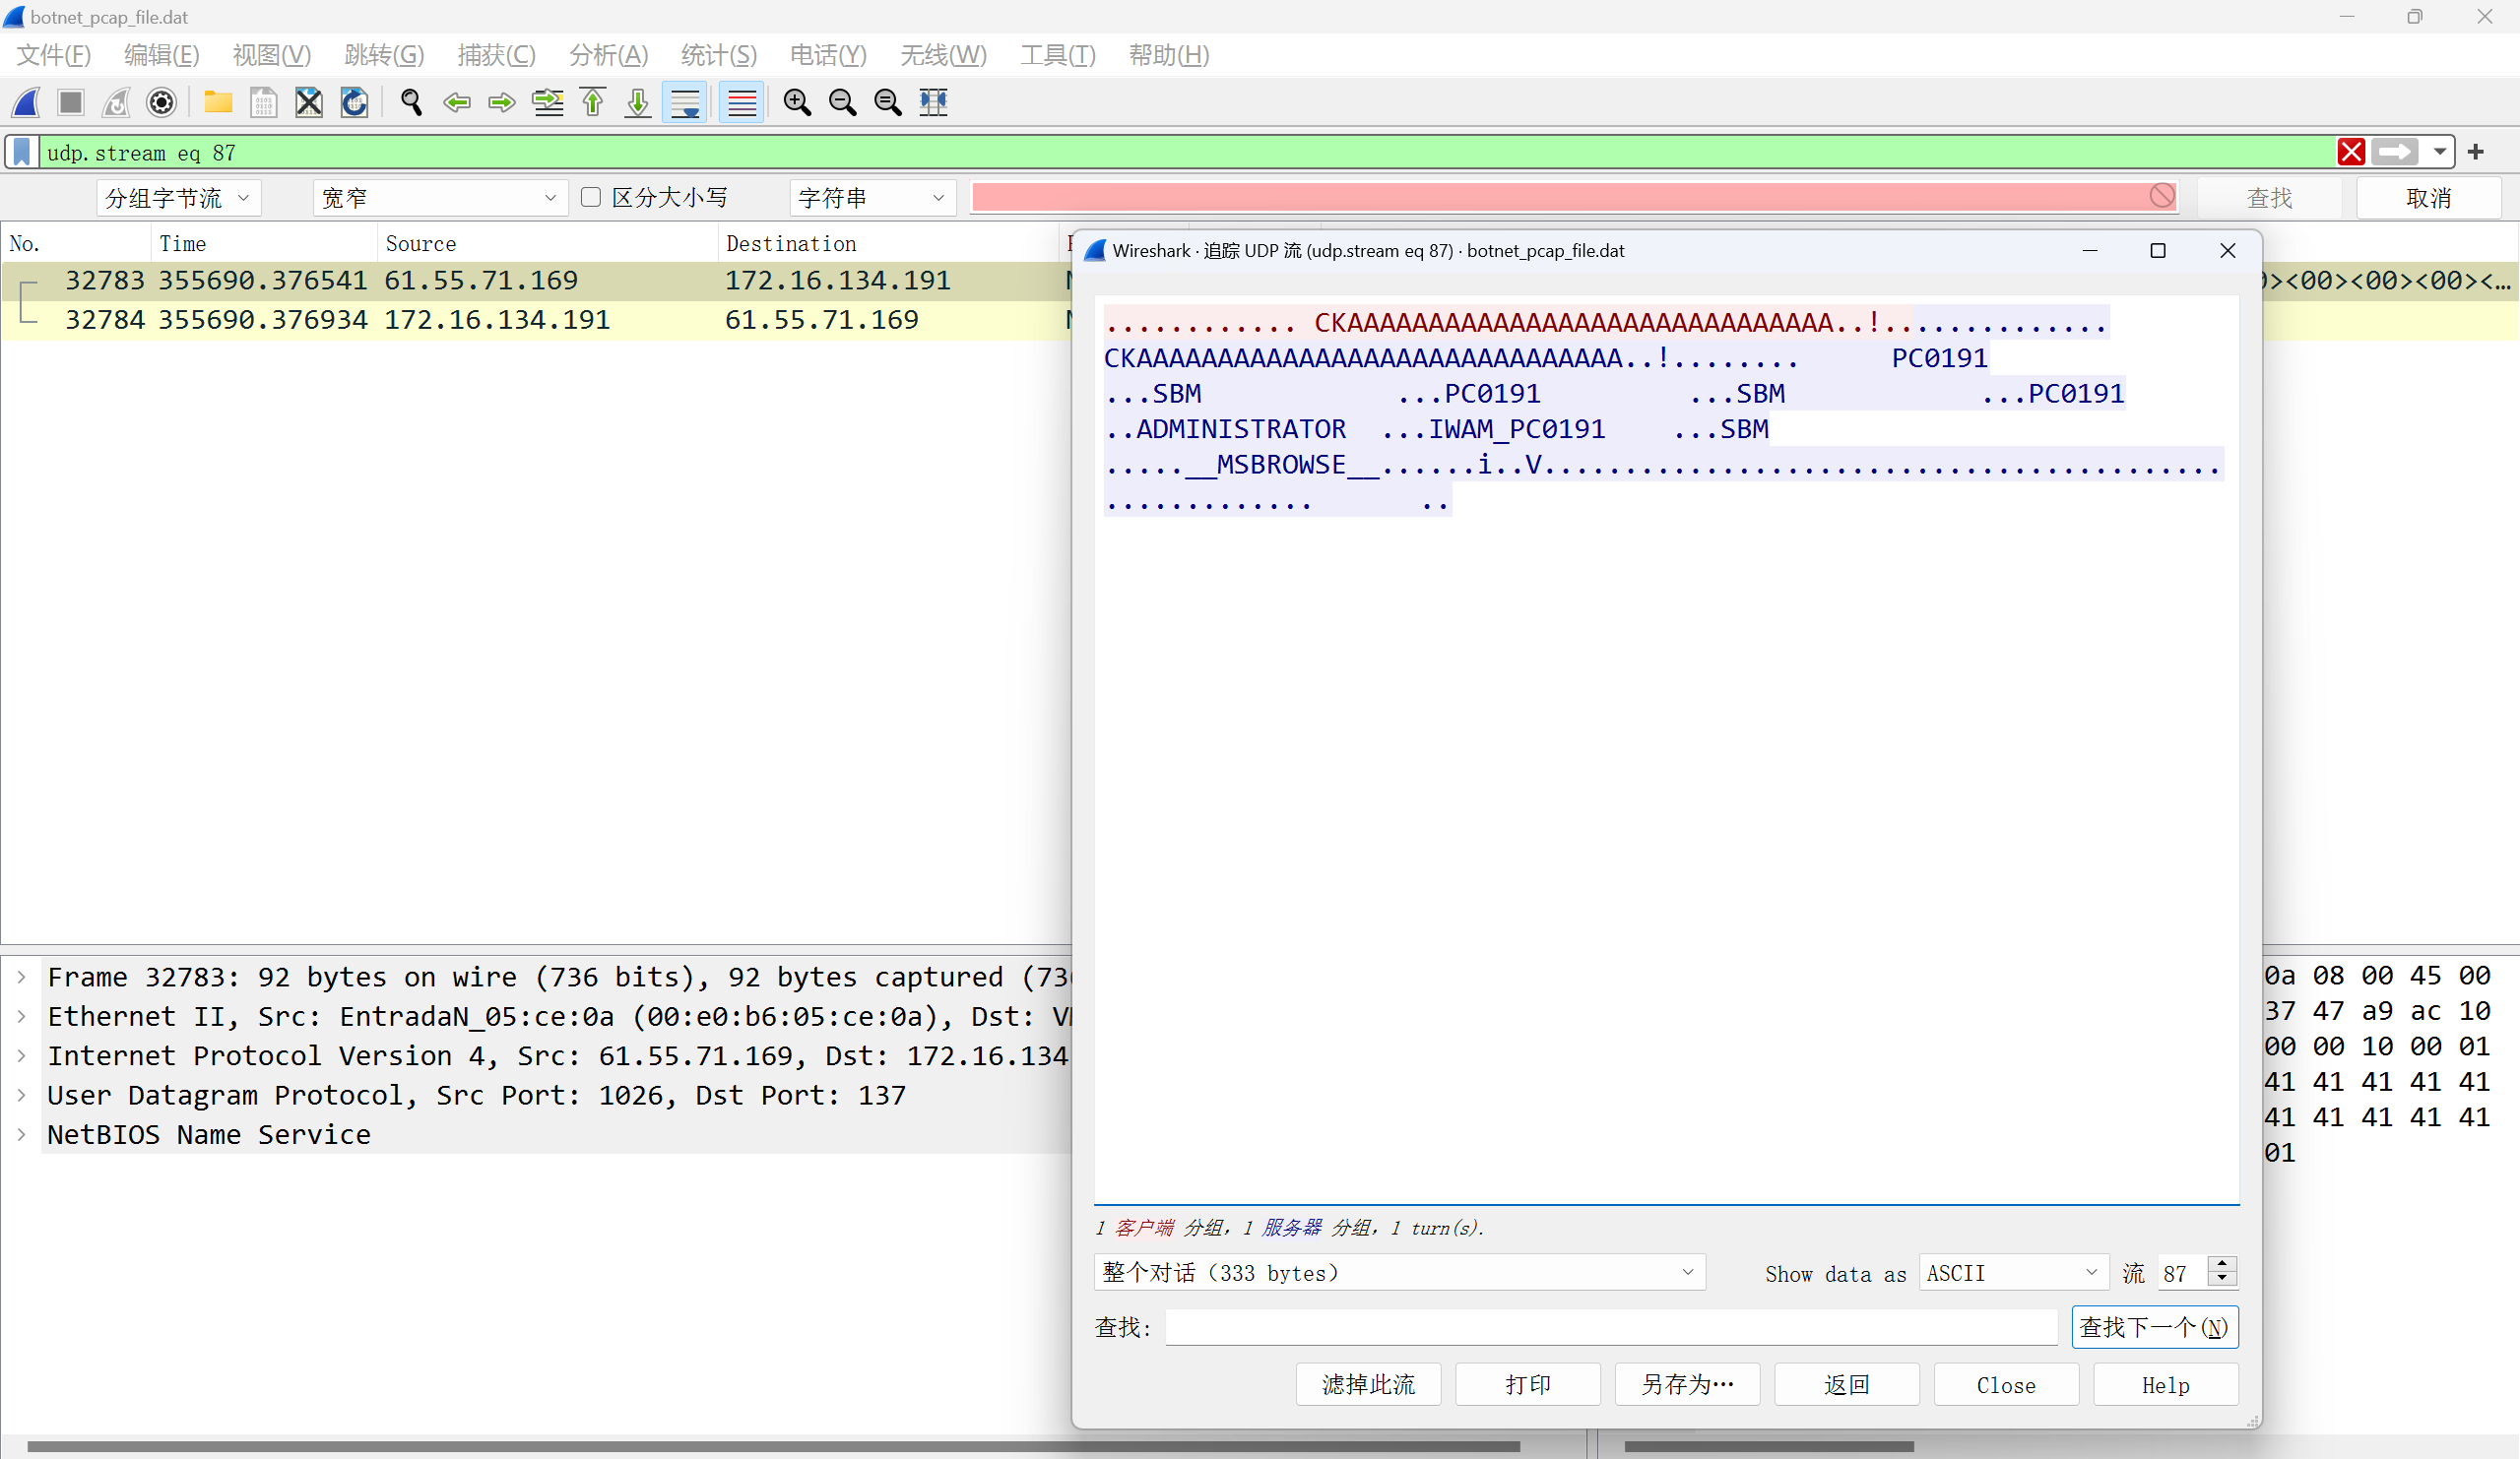Reload the capture file icon
This screenshot has width=2520, height=1459.
[x=354, y=102]
